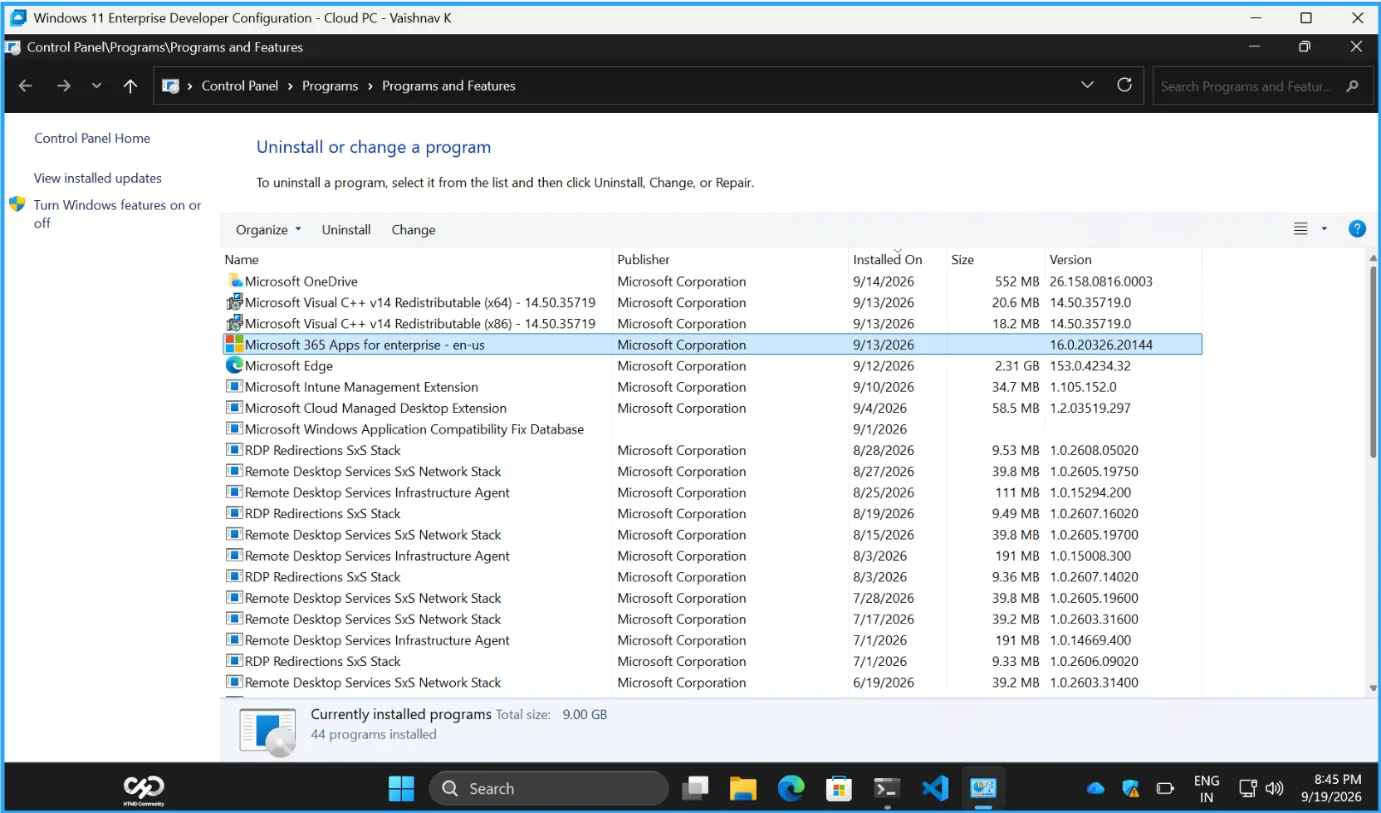This screenshot has width=1381, height=813.
Task: Refresh the Programs and Features list
Action: (1124, 85)
